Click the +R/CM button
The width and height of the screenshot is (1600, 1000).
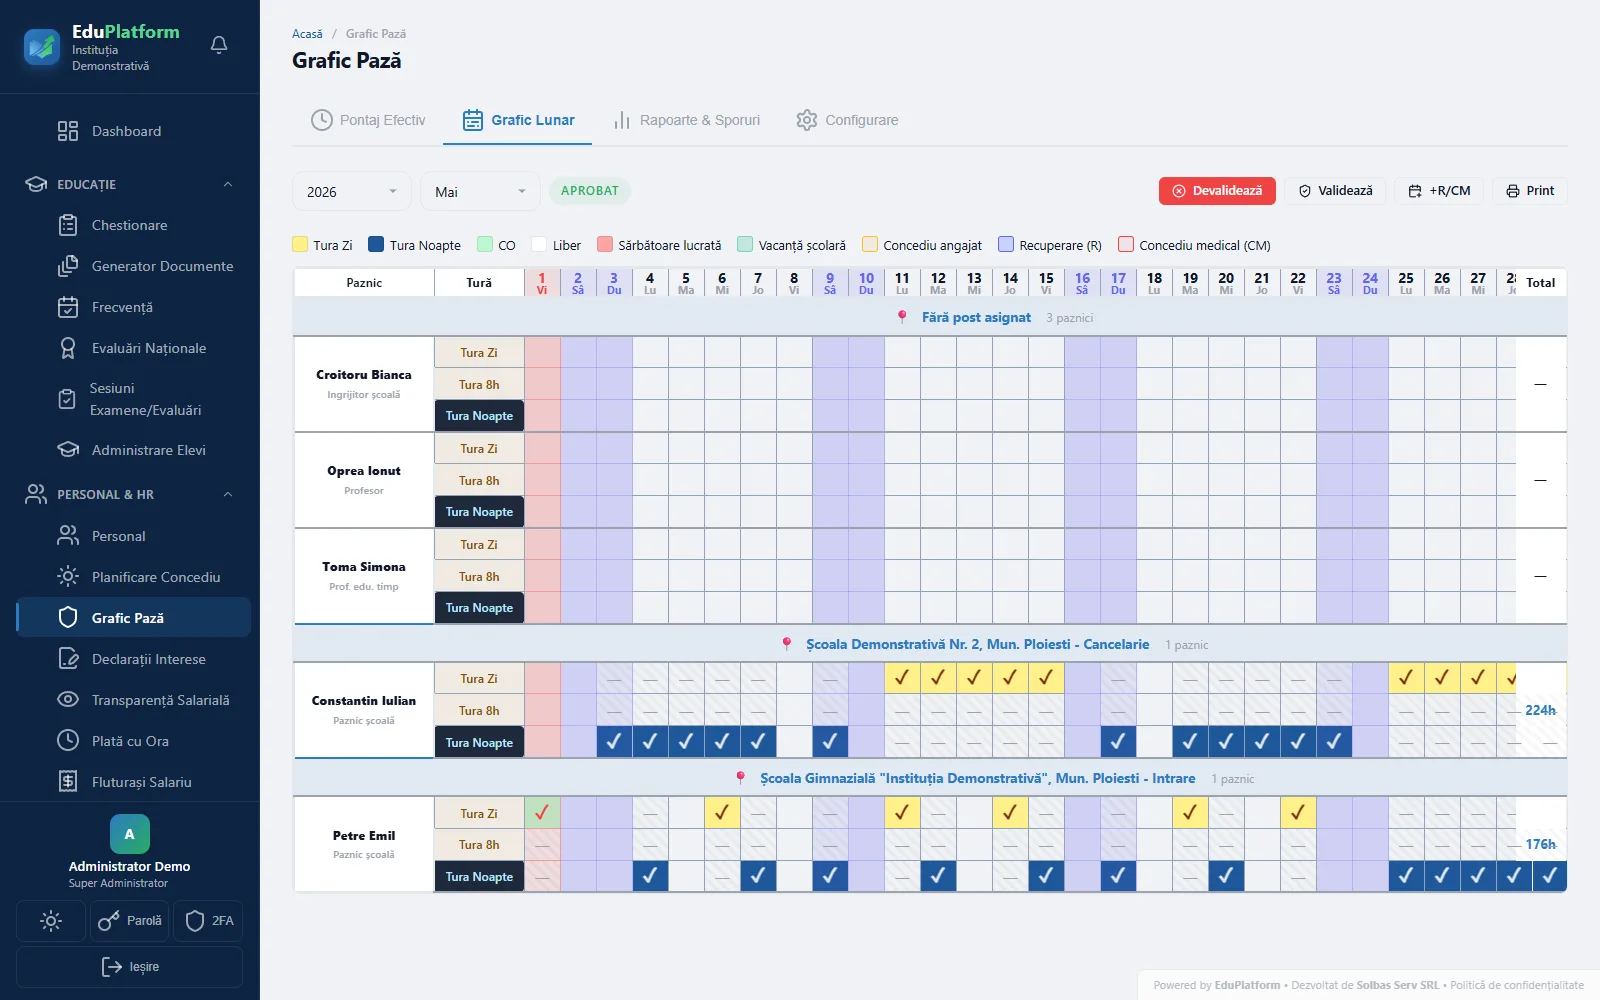point(1439,191)
